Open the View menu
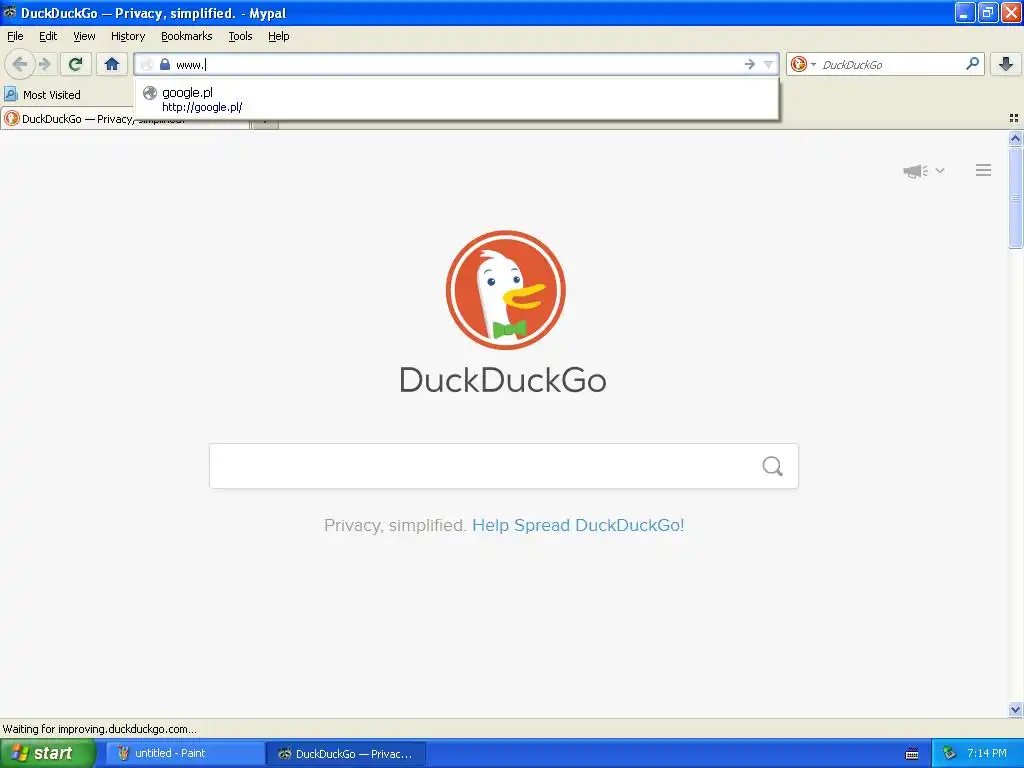 click(x=84, y=36)
